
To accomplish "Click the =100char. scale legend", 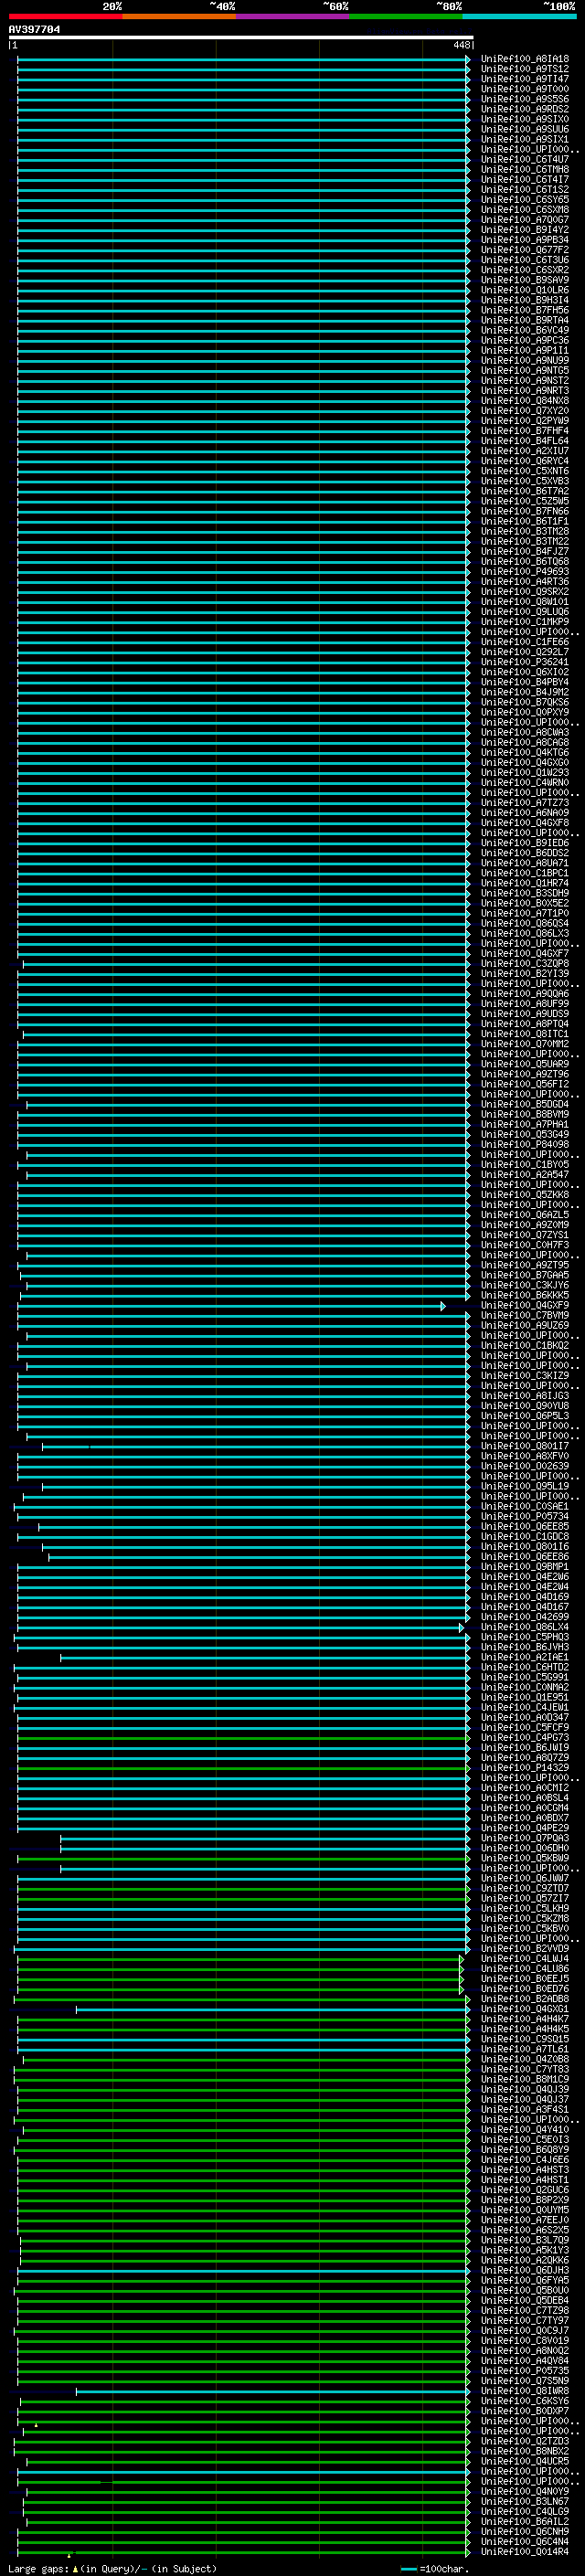I will pos(434,2569).
